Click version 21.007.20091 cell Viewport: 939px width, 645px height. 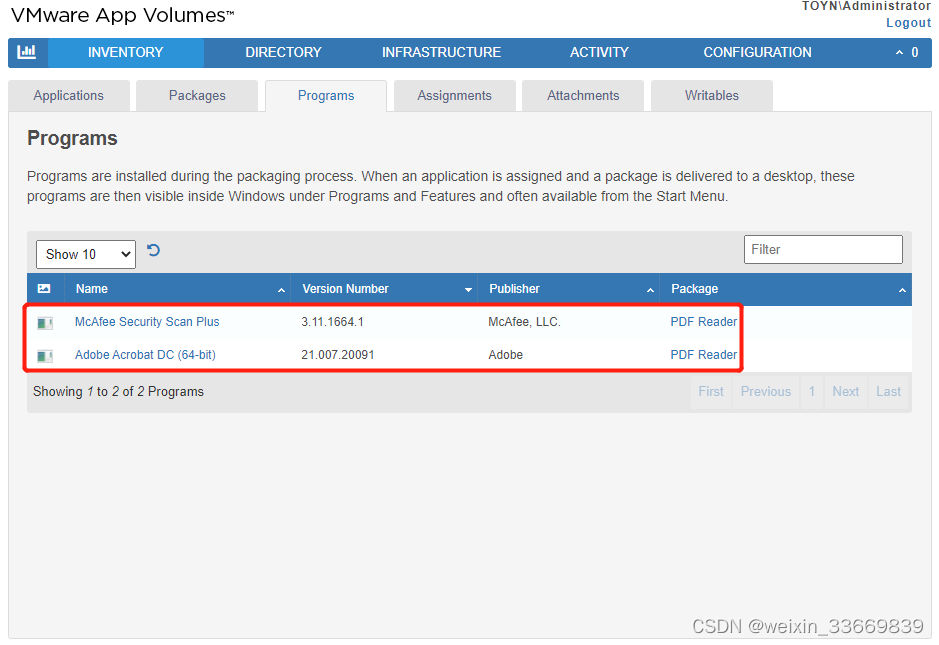click(x=338, y=355)
